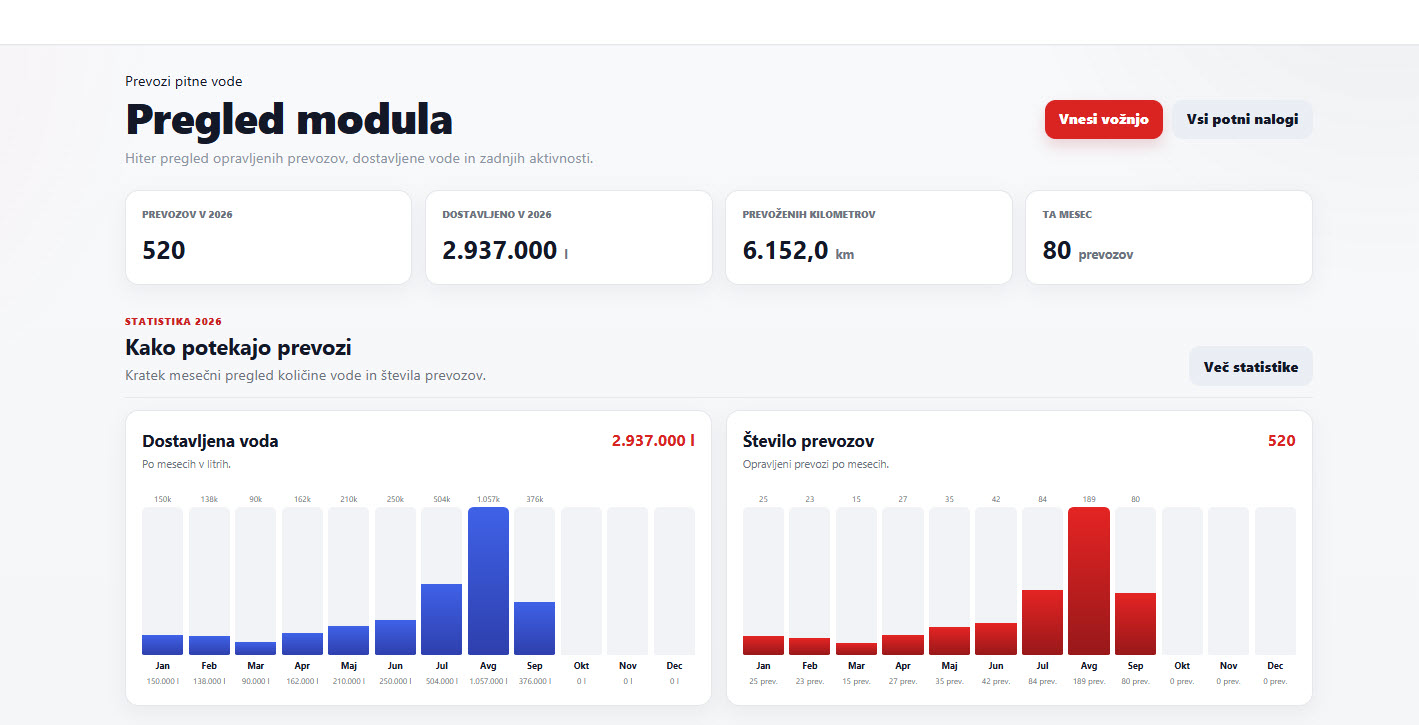This screenshot has height=725, width=1419.
Task: Select the red "2.937.000 l" chart total
Action: [x=653, y=440]
